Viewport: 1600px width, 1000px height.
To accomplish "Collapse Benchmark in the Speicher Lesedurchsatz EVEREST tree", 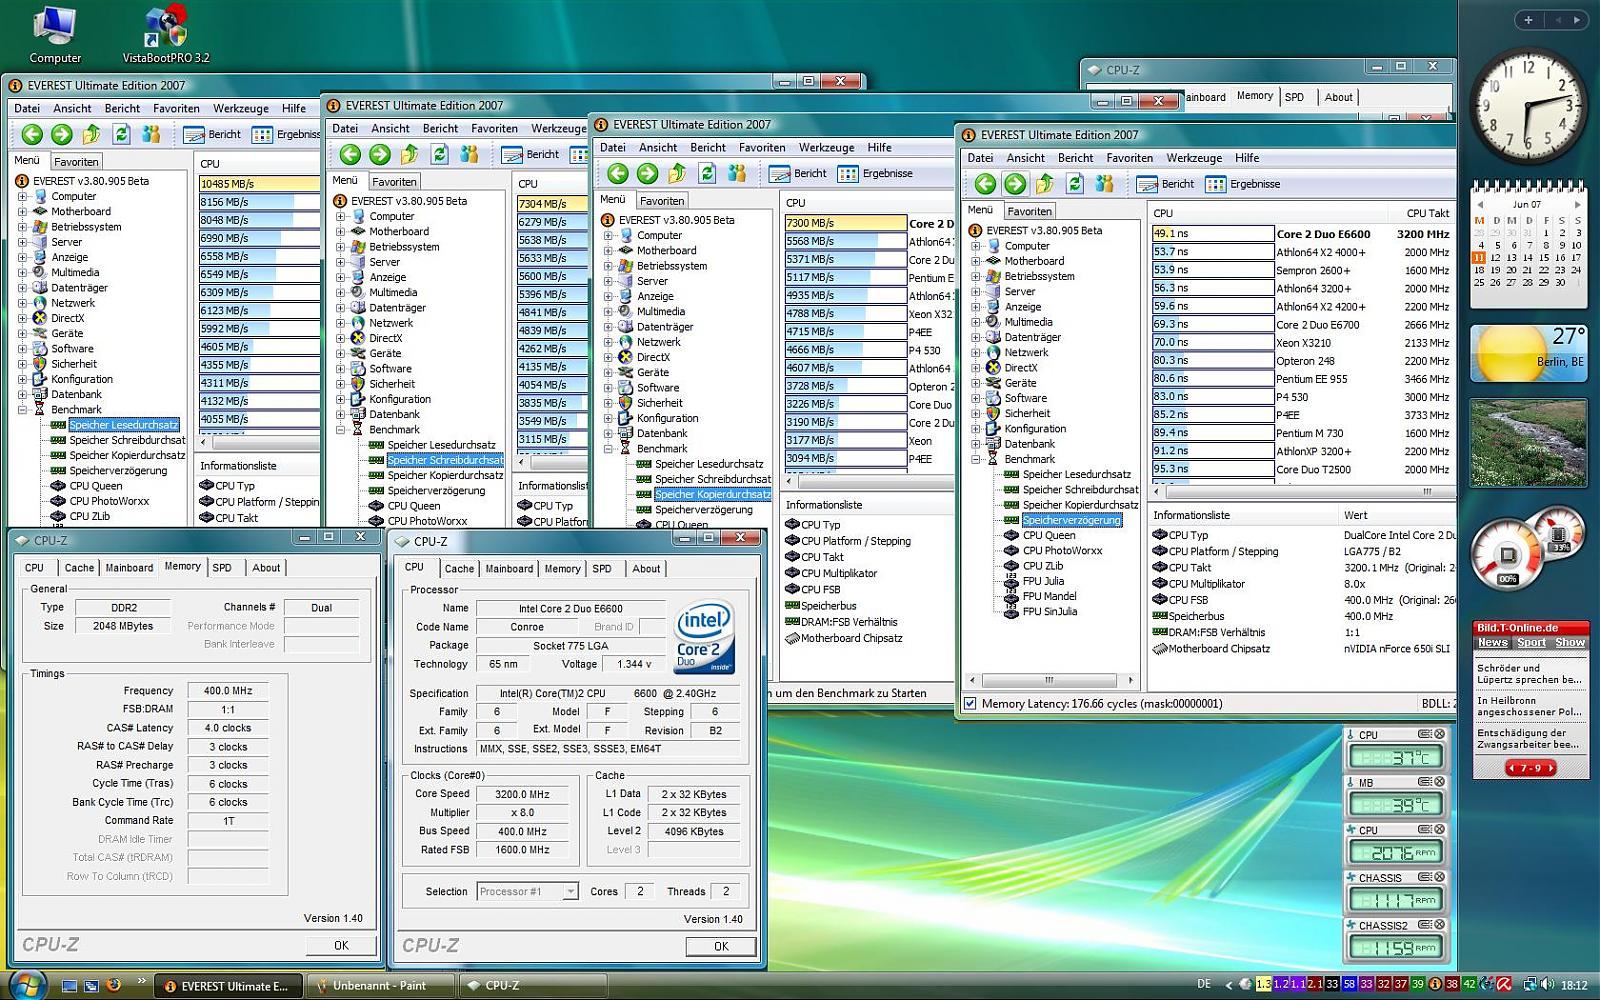I will tap(22, 410).
